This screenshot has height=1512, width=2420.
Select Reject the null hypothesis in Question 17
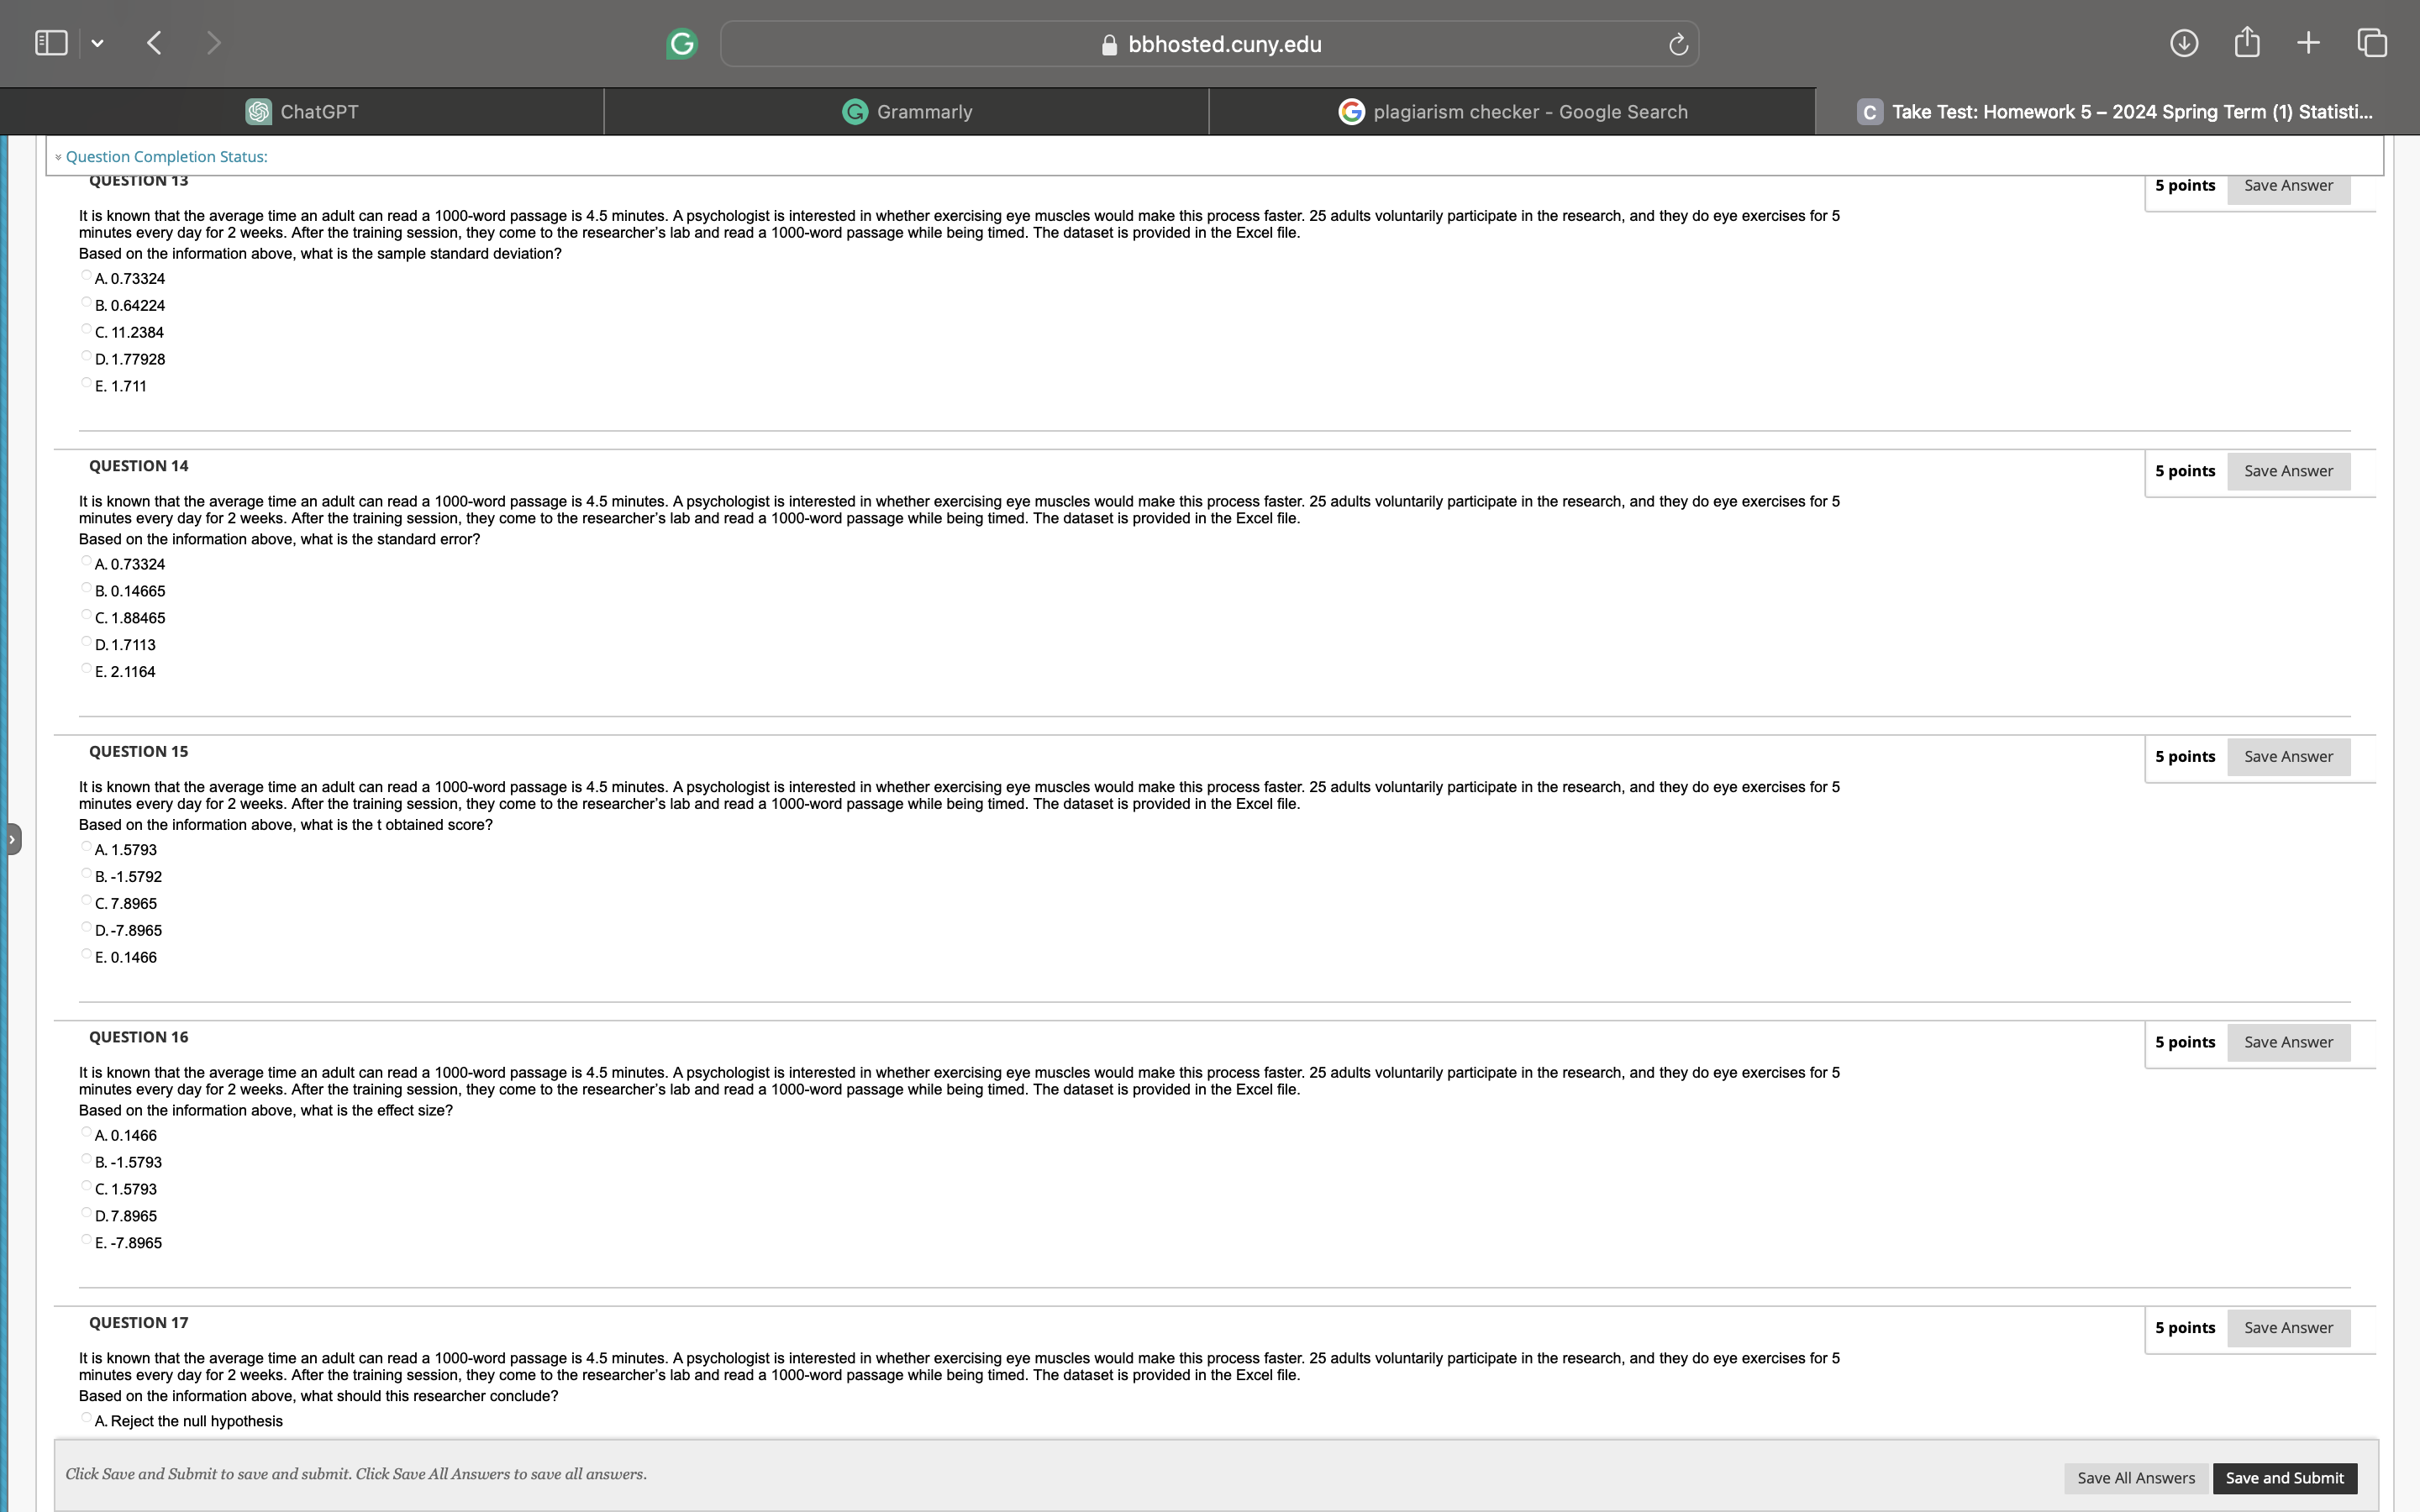[87, 1417]
